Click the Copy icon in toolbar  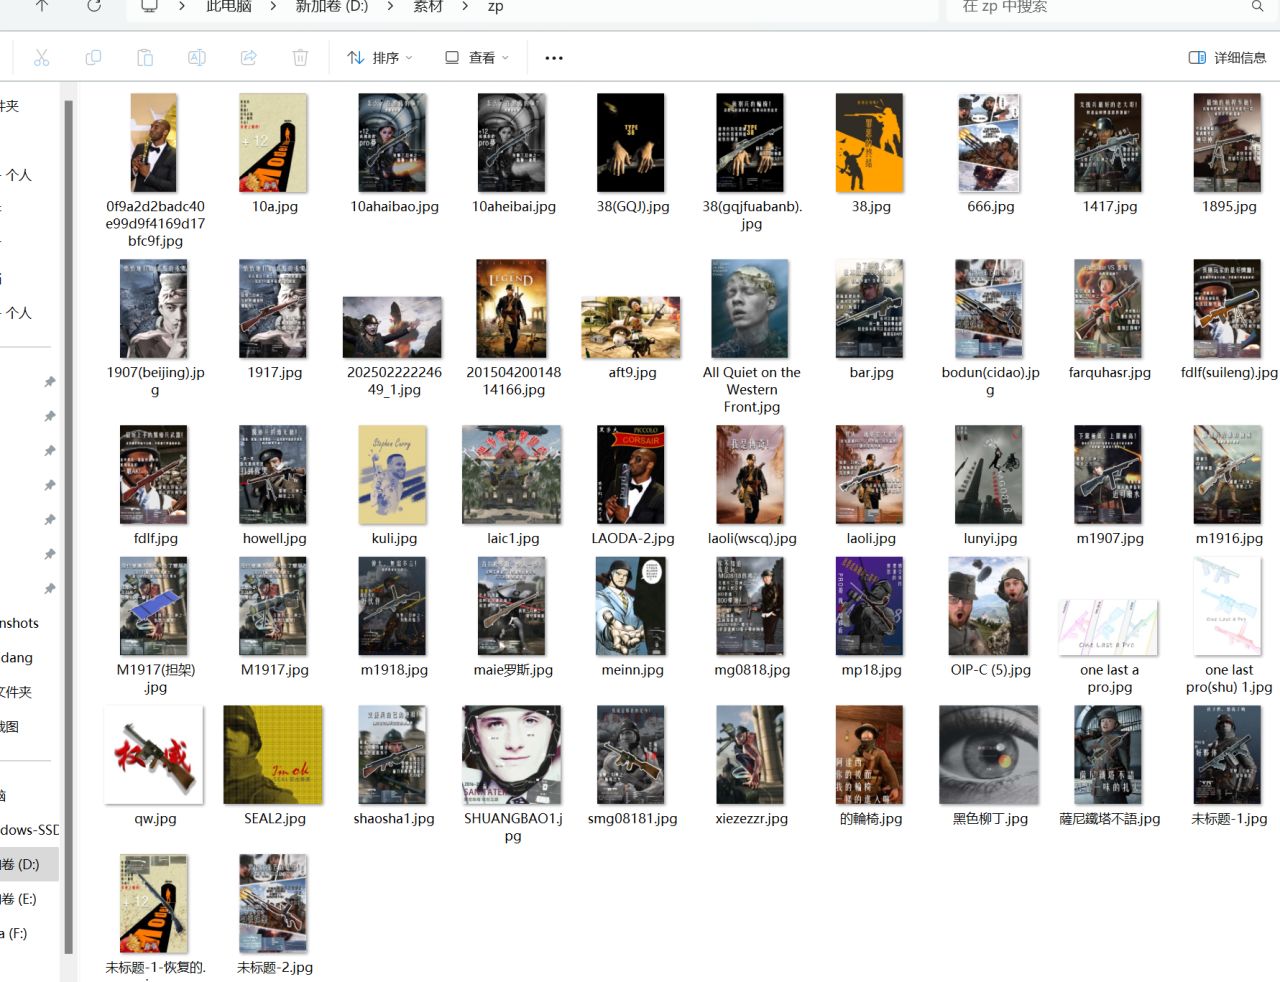(93, 58)
